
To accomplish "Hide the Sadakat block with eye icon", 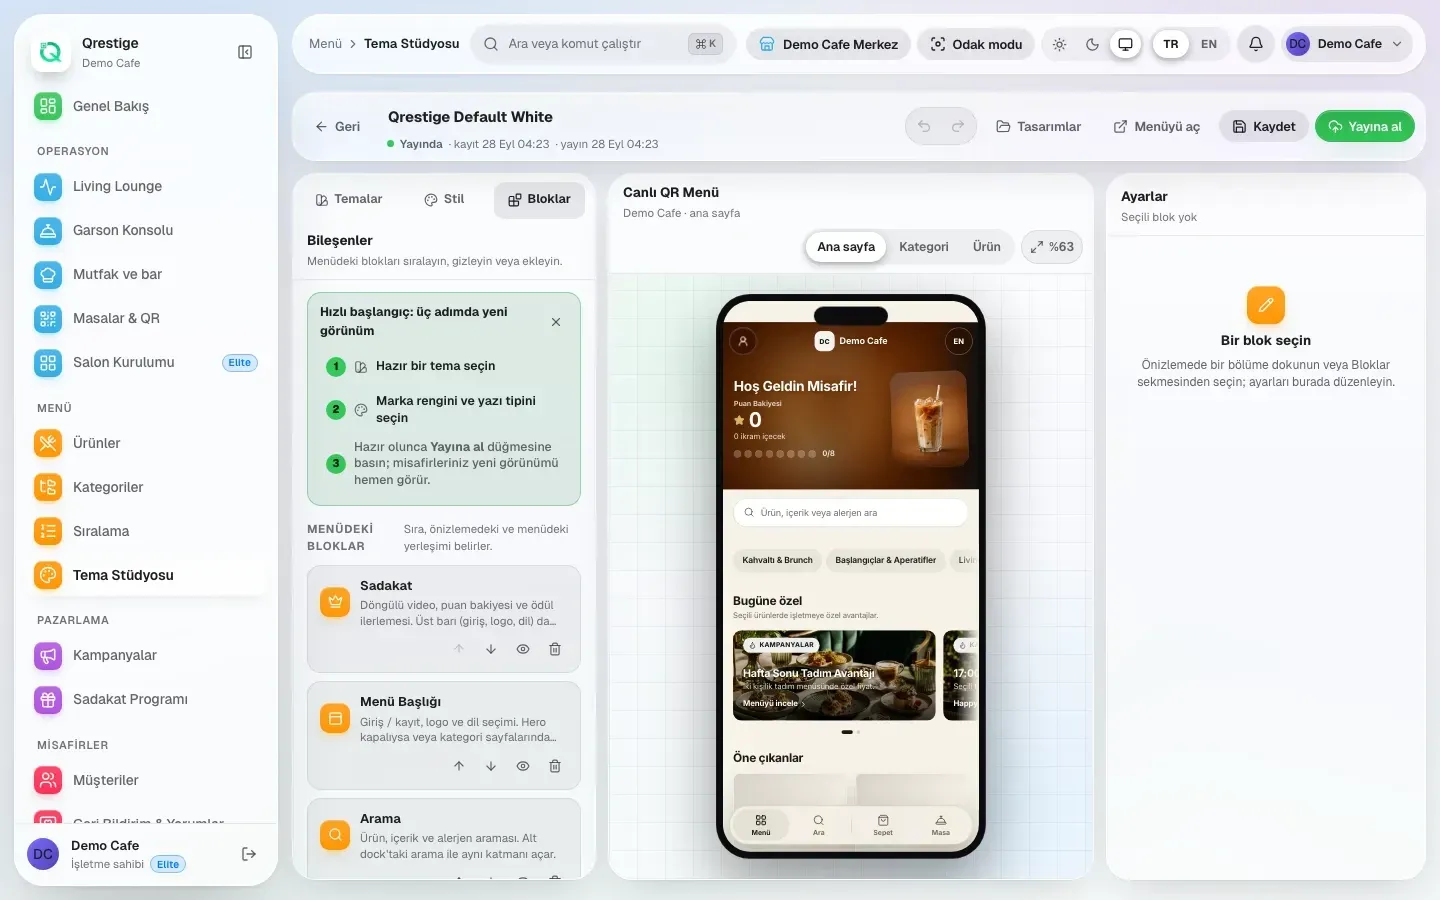I will pos(523,649).
